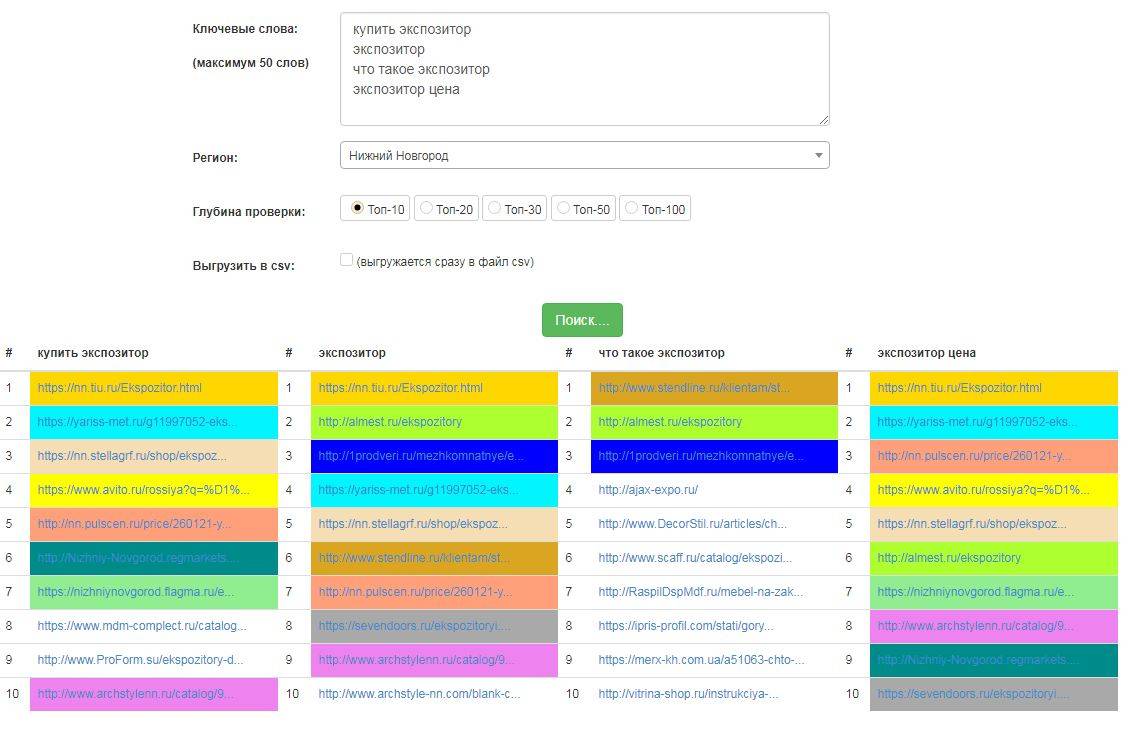The width and height of the screenshot is (1148, 729).
Task: Click the www.ProForm.su ekspozitory link
Action: pos(140,660)
